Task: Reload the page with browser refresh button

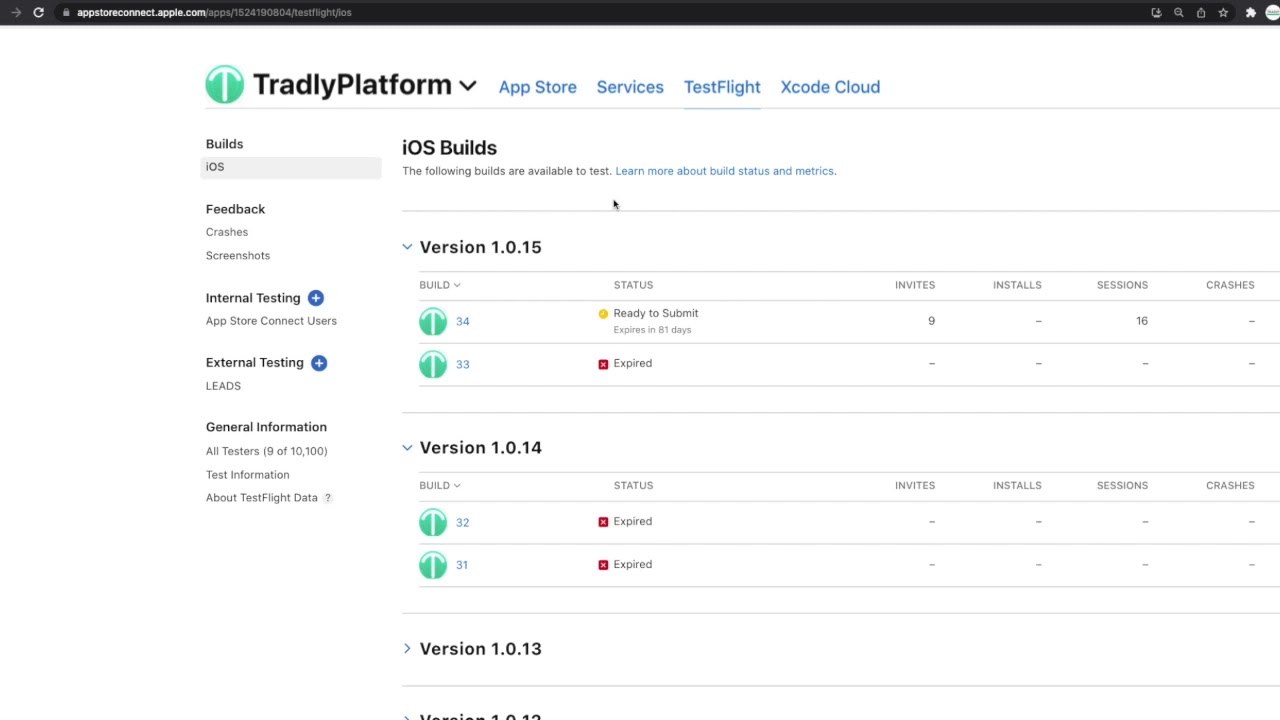Action: (x=38, y=12)
